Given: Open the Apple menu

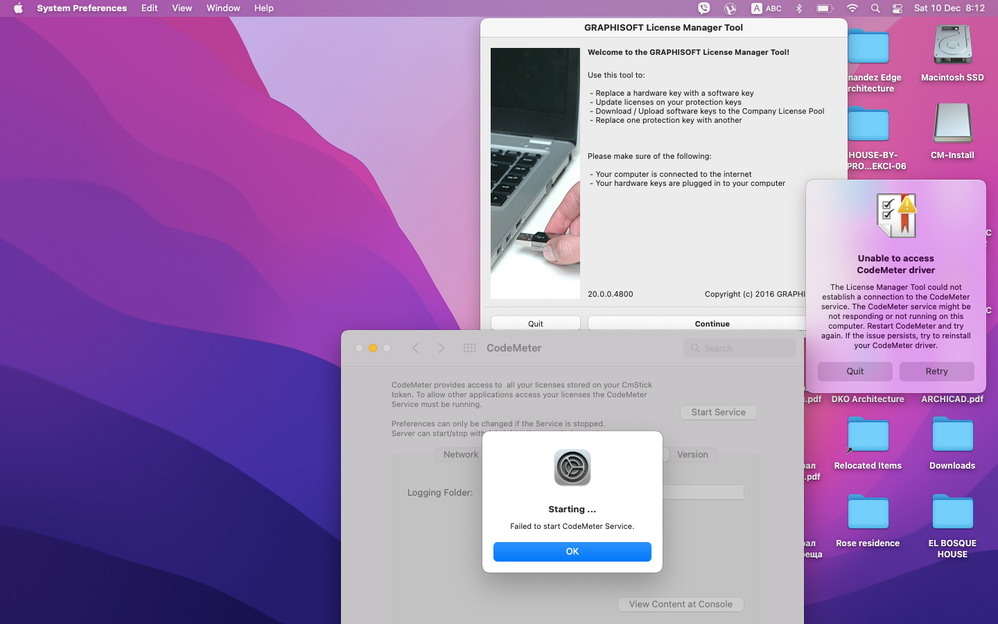Looking at the screenshot, I should coord(18,8).
